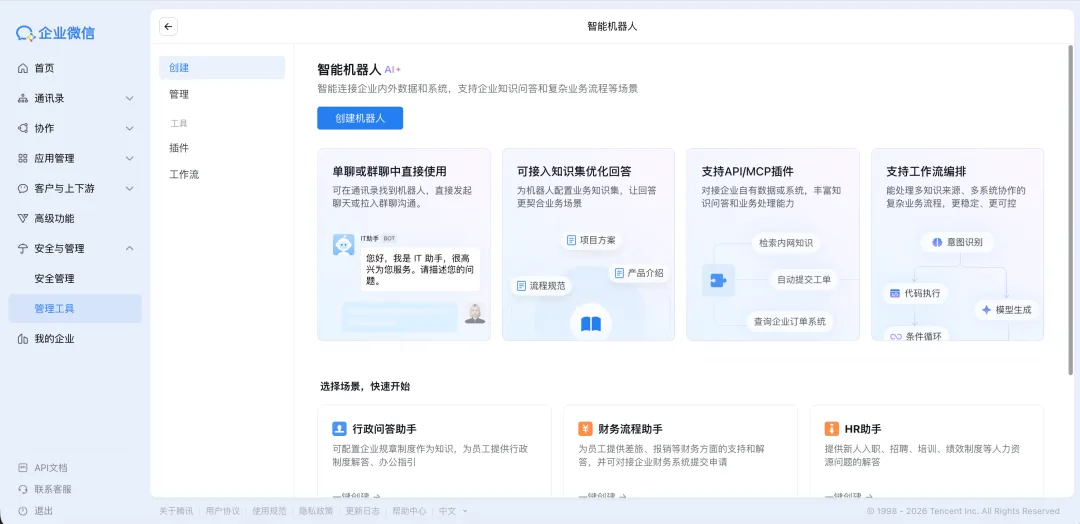Viewport: 1080px width, 524px height.
Task: Click the 应用管理 grid icon
Action: [x=23, y=158]
